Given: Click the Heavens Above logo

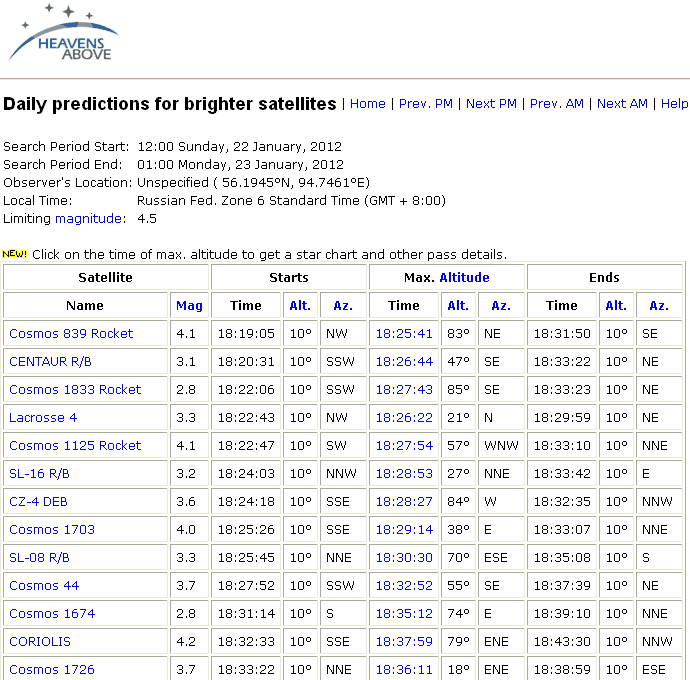Looking at the screenshot, I should pyautogui.click(x=64, y=33).
